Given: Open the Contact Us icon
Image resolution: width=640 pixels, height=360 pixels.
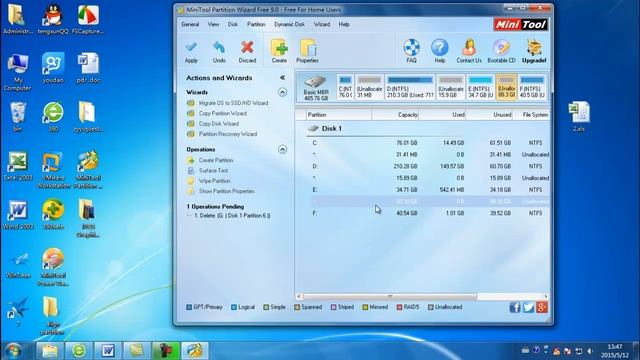Looking at the screenshot, I should [469, 51].
